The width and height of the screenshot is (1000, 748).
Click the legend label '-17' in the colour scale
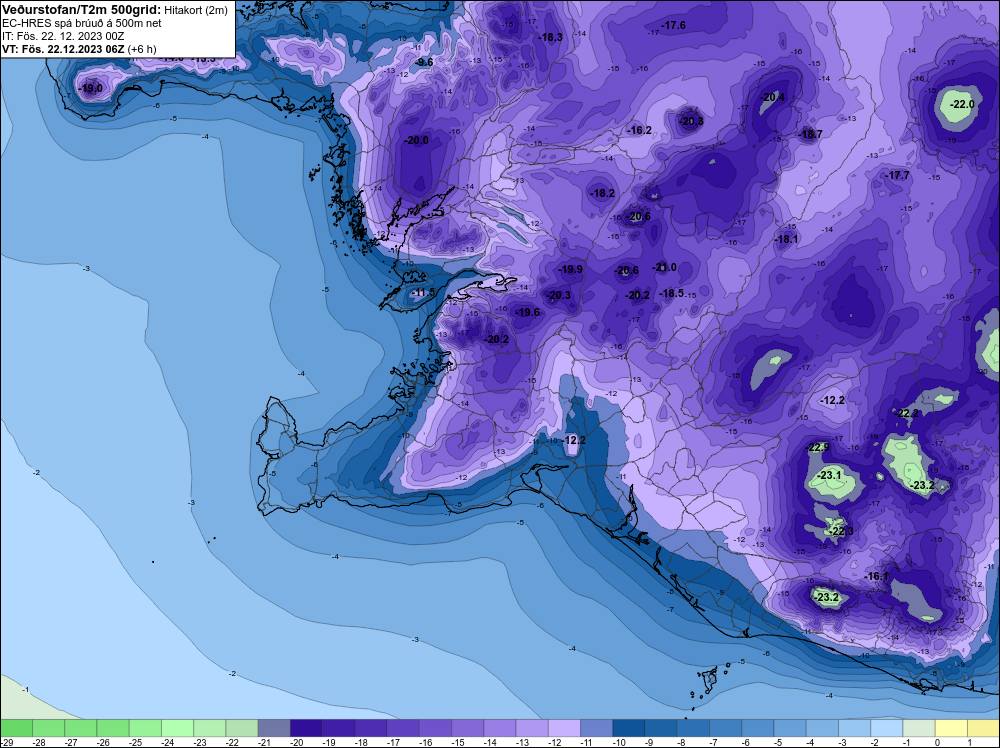[x=394, y=742]
